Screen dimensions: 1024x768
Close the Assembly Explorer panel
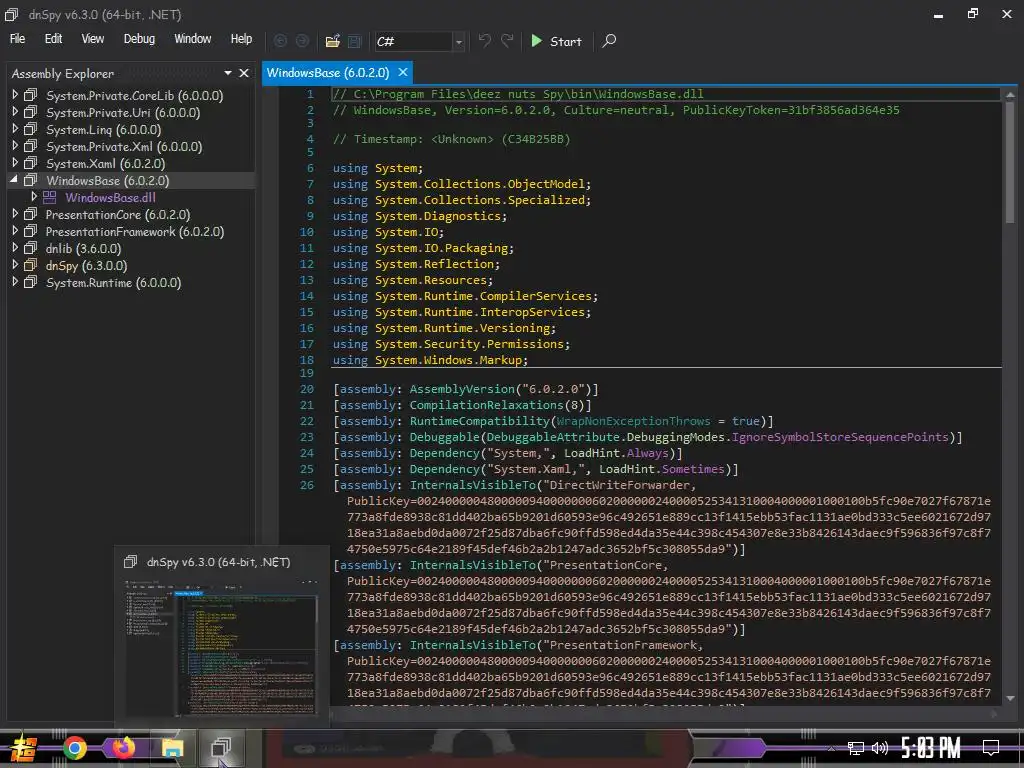244,73
